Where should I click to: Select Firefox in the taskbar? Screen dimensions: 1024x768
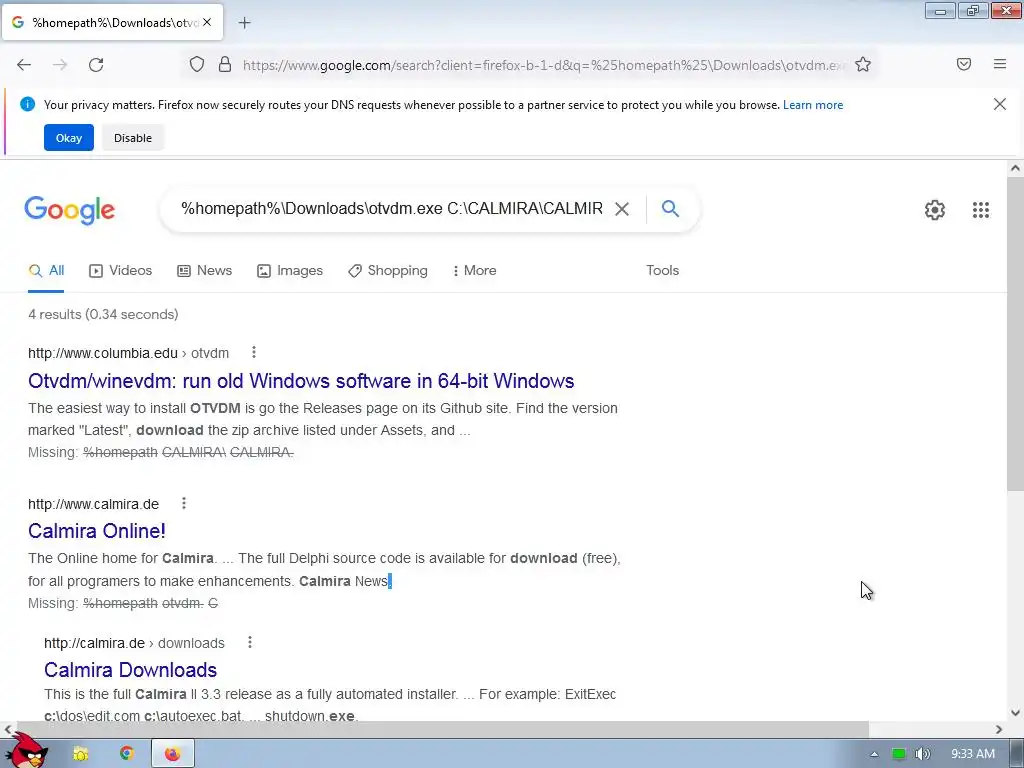coord(172,754)
